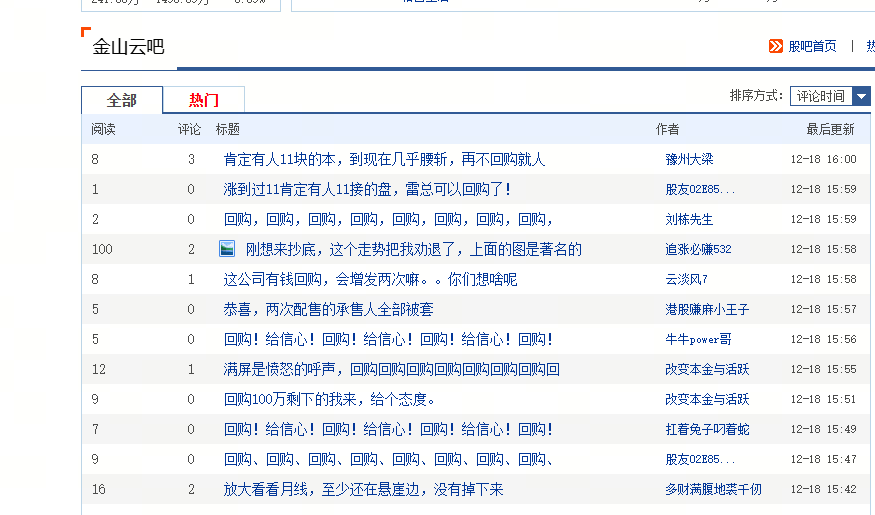Screen dimensions: 875x515
Task: Click timestamp 12-18 16:00
Action: point(824,160)
